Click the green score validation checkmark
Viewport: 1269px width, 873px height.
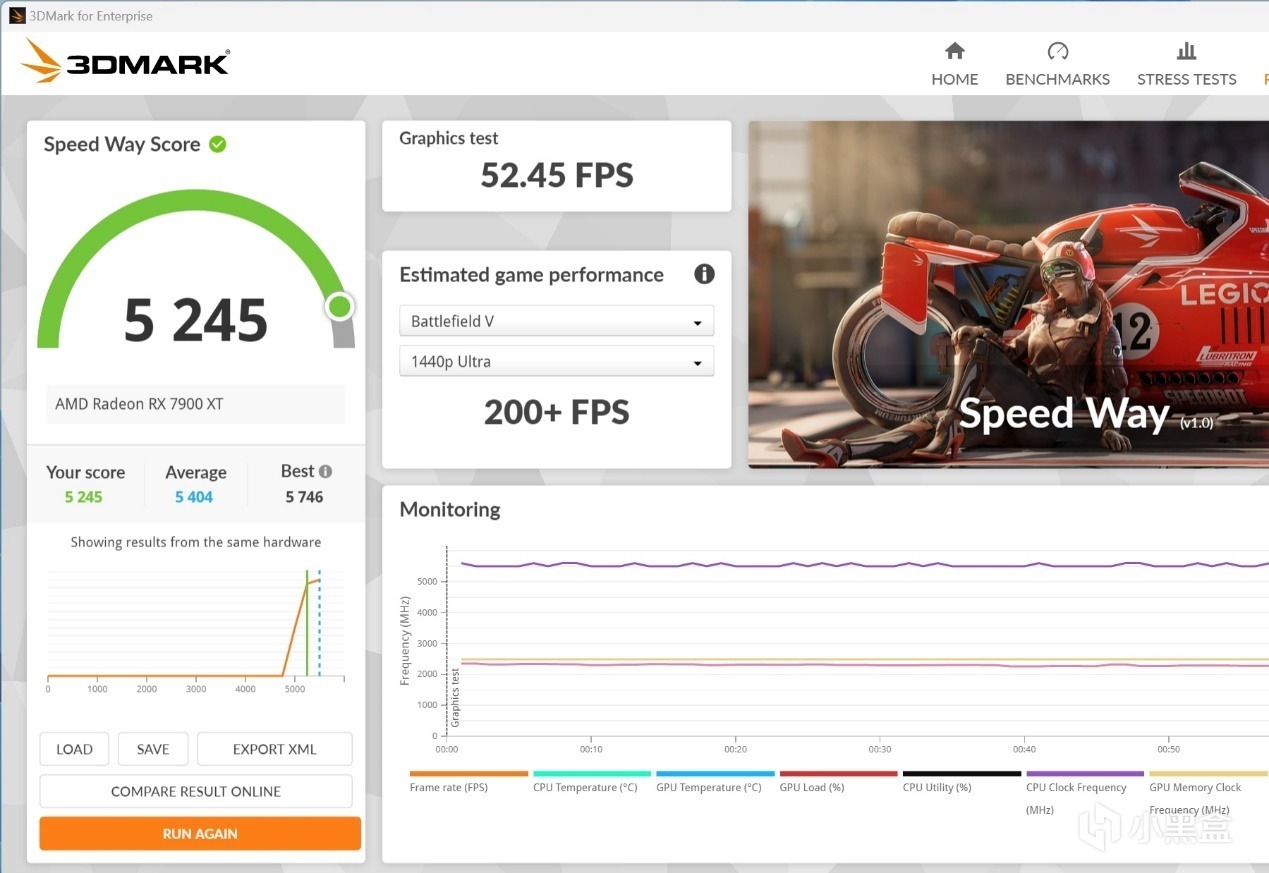(218, 144)
